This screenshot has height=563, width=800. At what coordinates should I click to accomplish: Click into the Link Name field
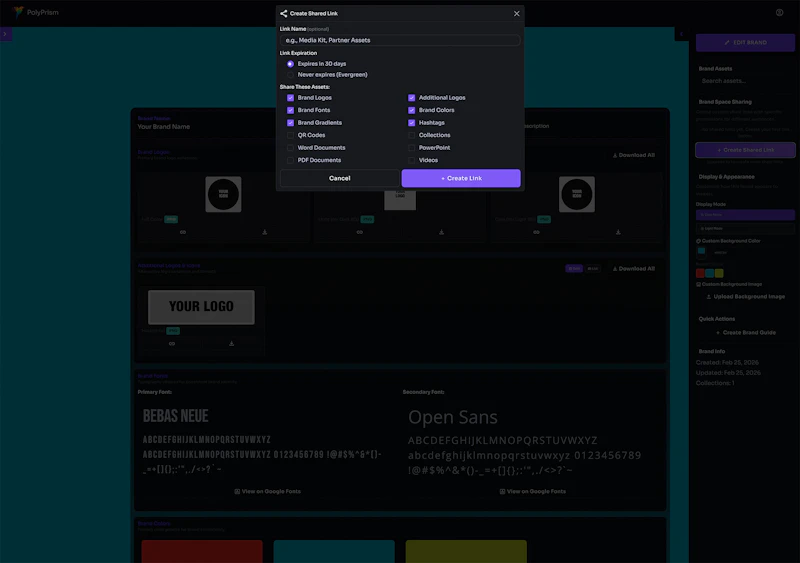(400, 40)
